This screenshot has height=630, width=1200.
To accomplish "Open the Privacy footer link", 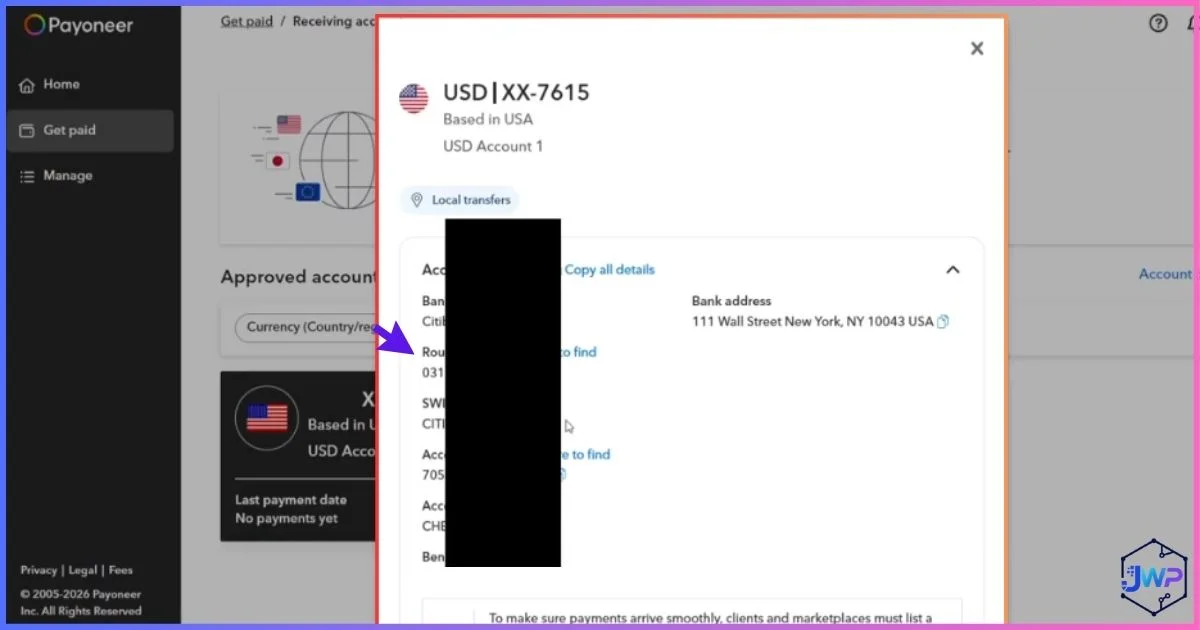I will 38,570.
